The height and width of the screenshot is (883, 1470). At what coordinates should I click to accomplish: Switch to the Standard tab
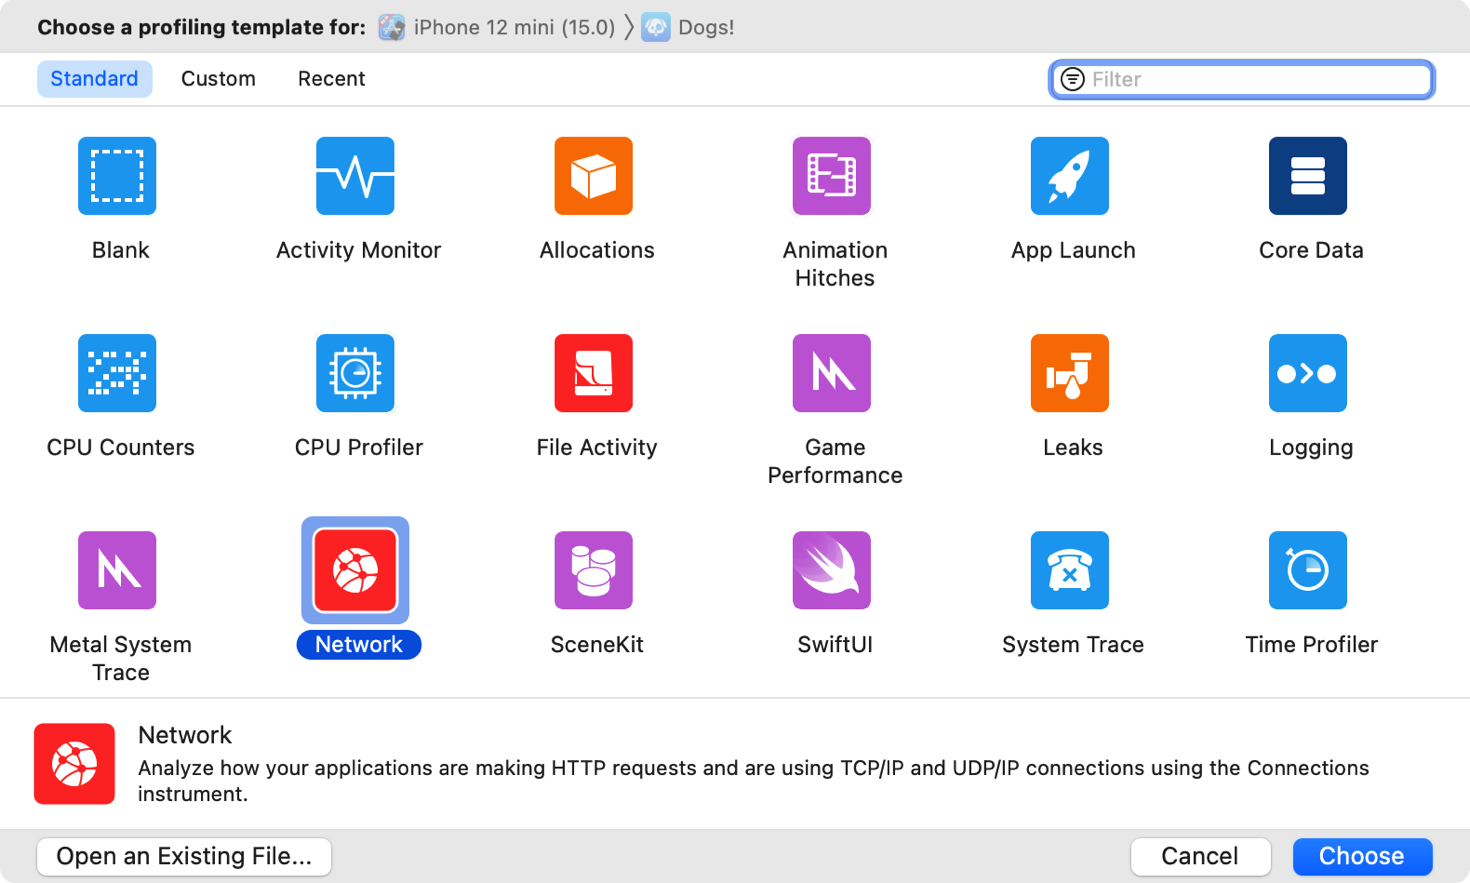(94, 79)
